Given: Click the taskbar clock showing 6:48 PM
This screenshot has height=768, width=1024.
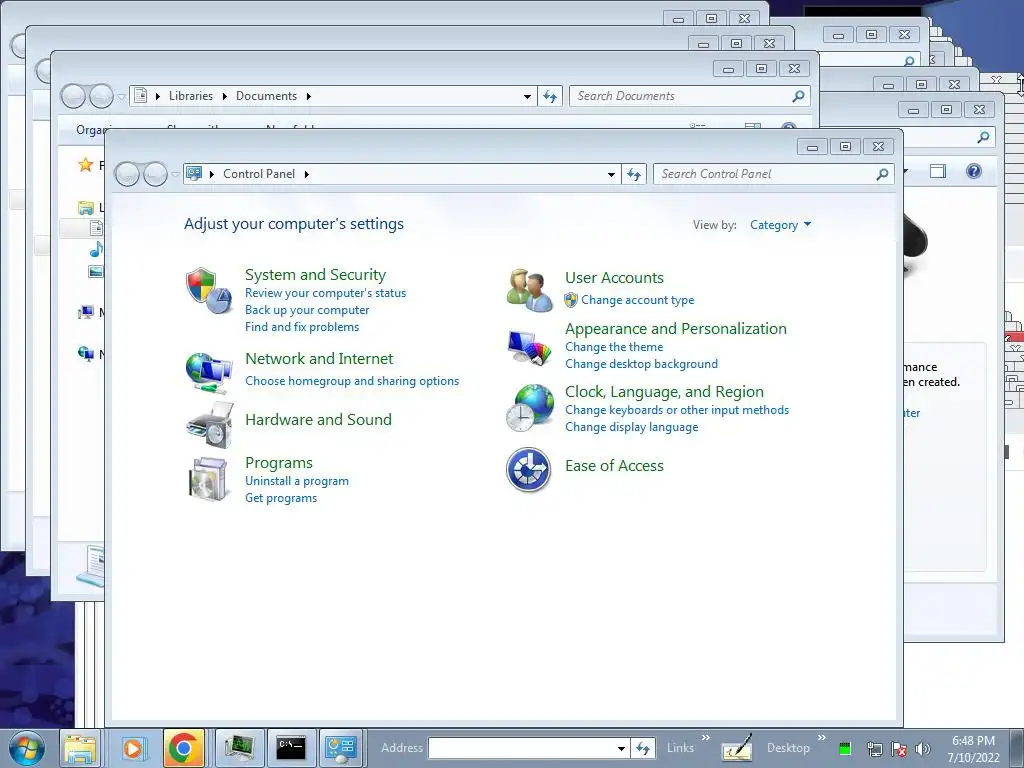Looking at the screenshot, I should (973, 749).
